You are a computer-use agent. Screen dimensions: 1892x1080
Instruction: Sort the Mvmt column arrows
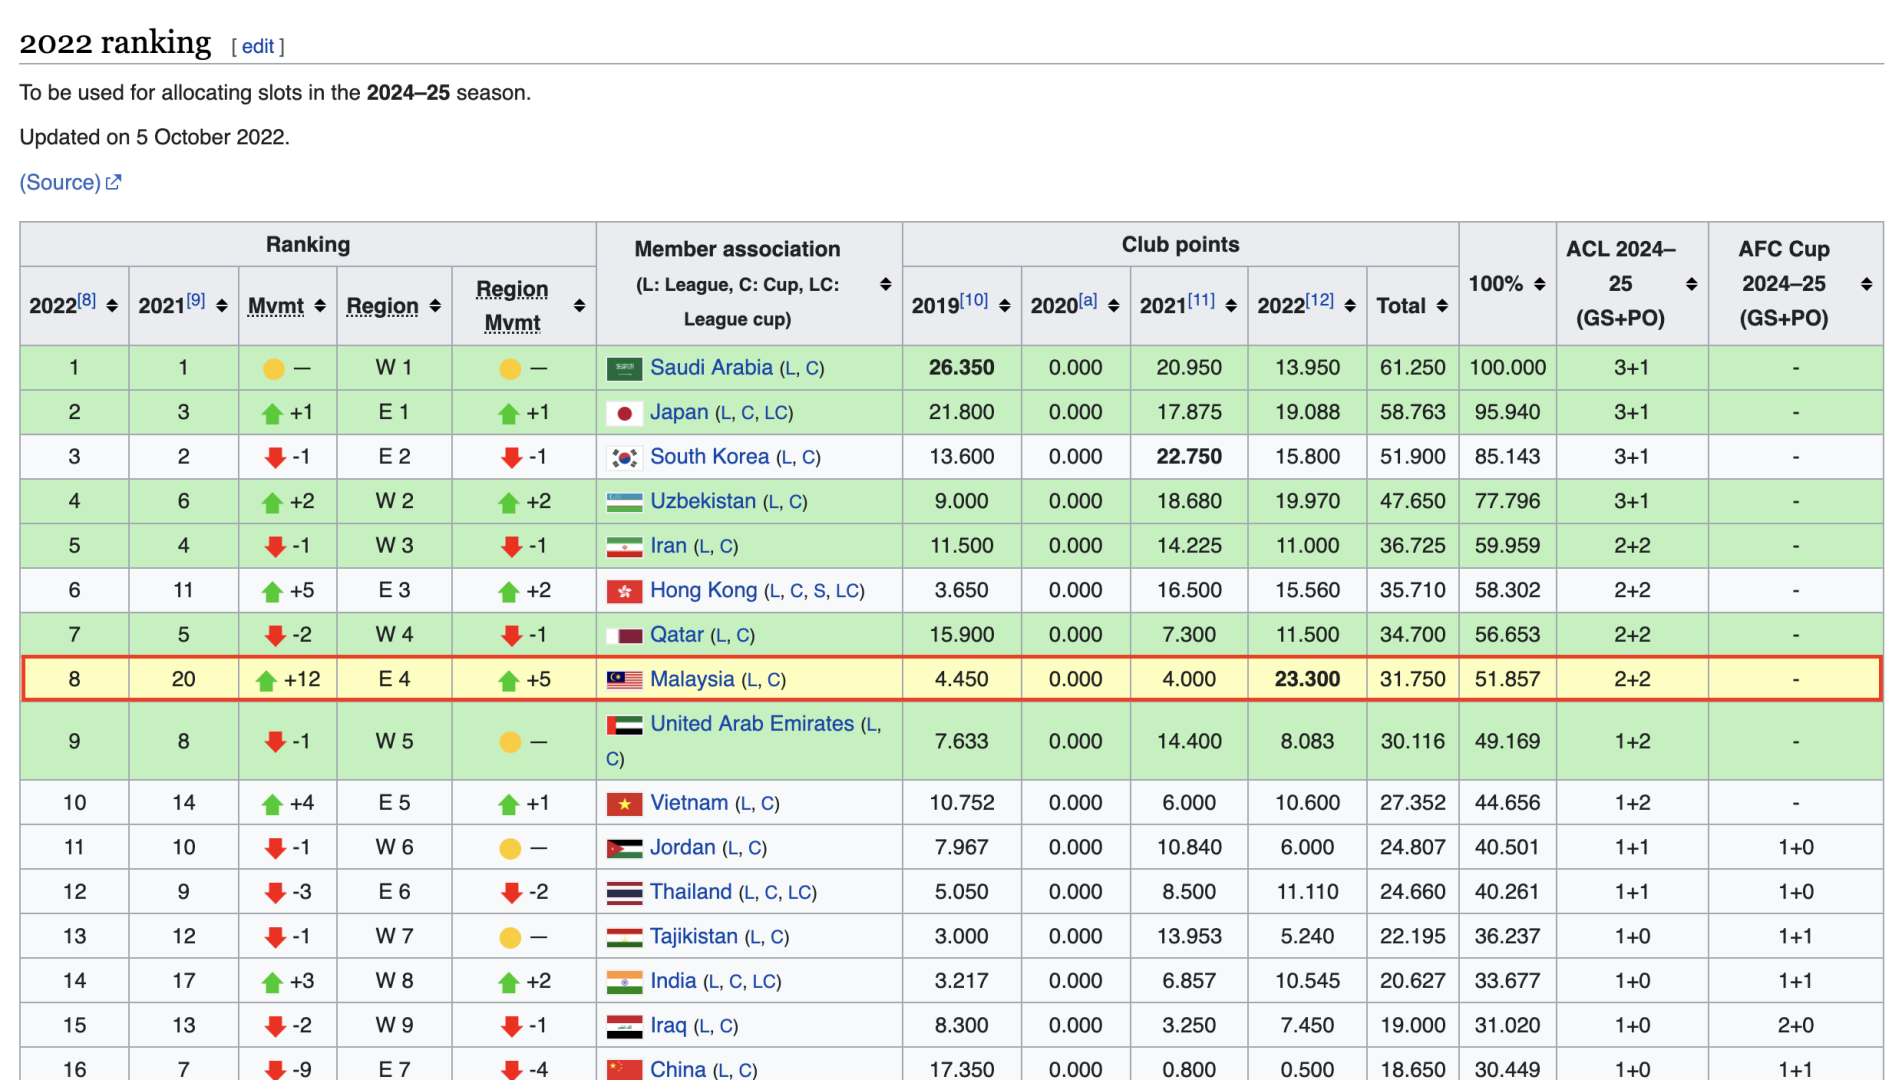click(320, 306)
